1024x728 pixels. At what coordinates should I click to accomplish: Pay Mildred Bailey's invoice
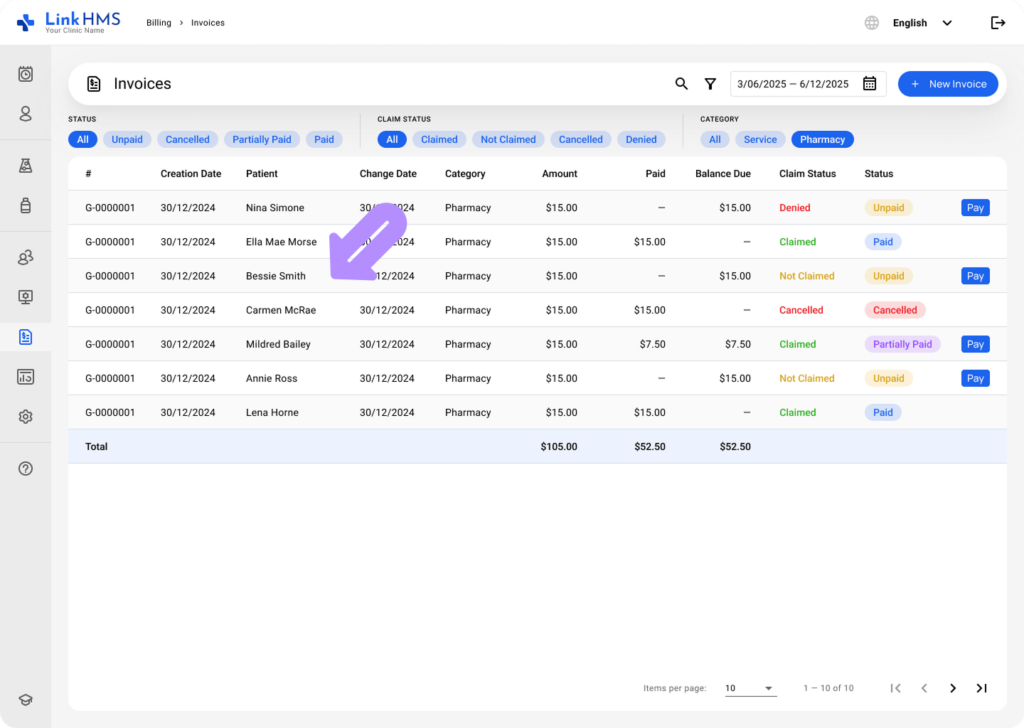[x=975, y=344]
